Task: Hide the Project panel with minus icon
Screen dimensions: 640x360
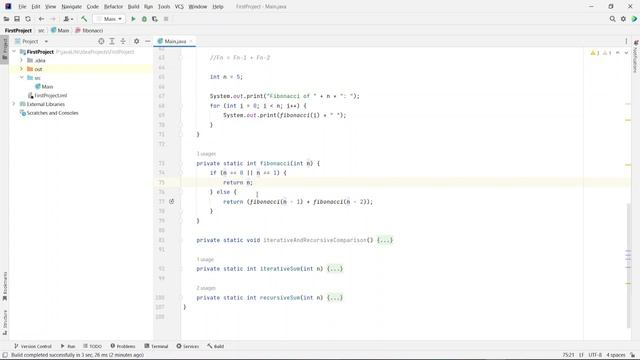Action: 147,41
